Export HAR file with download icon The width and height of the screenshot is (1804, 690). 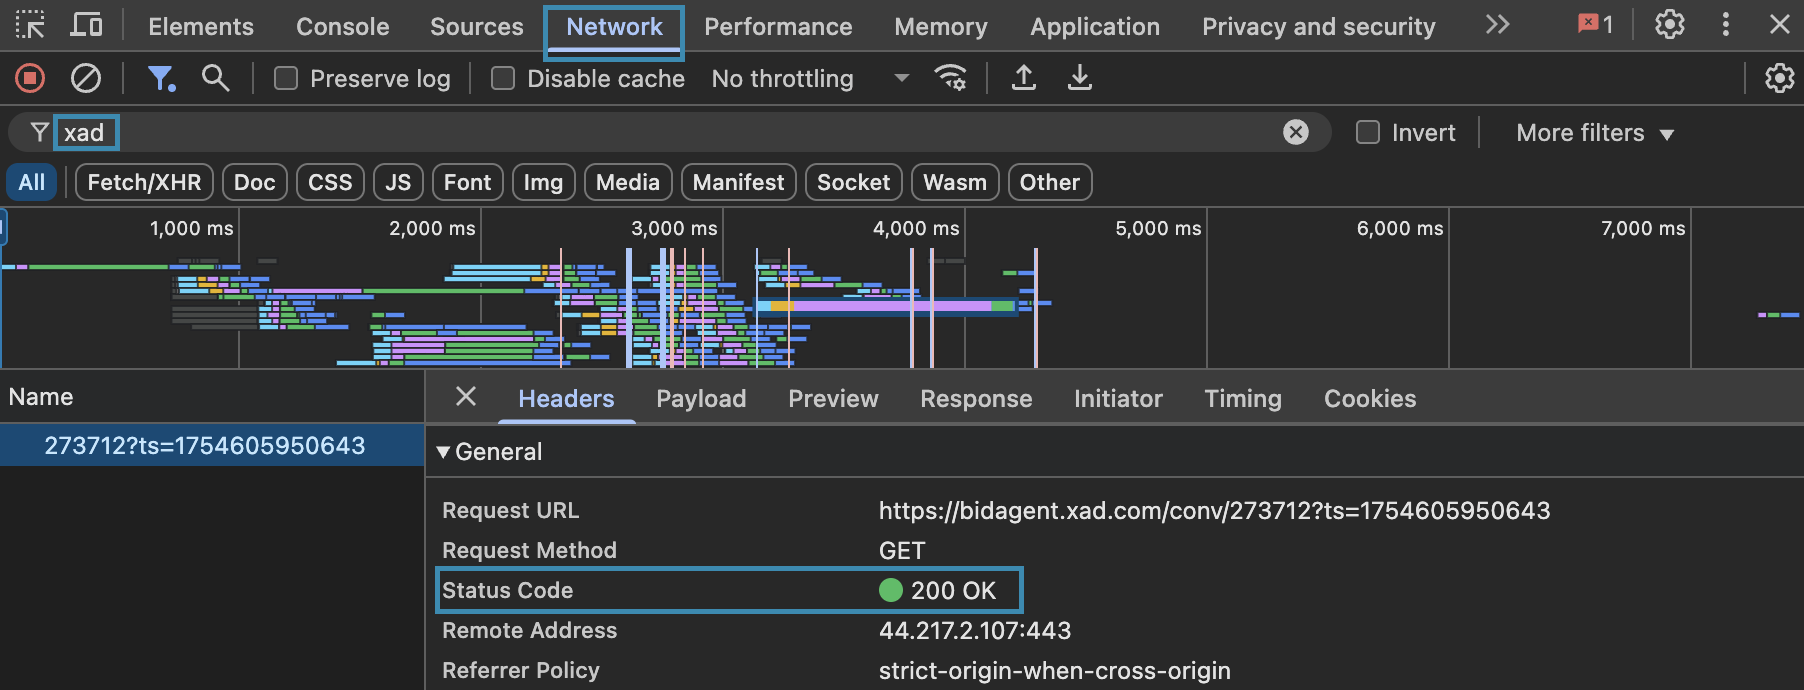pyautogui.click(x=1079, y=78)
